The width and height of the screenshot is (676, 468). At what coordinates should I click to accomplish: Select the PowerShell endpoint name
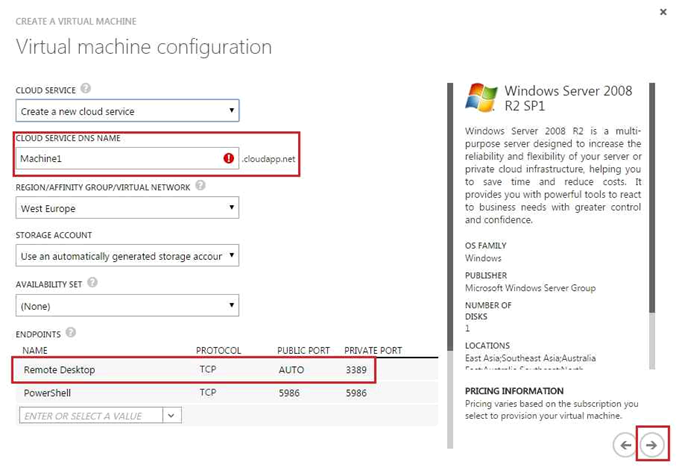click(47, 393)
